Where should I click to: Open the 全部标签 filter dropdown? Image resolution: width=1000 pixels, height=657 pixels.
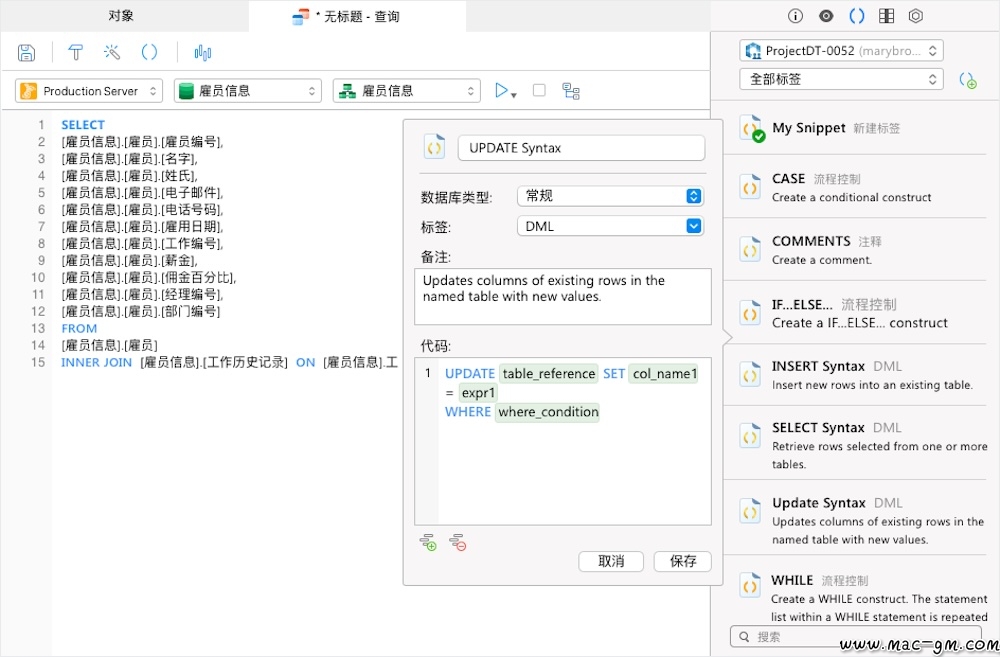(841, 79)
